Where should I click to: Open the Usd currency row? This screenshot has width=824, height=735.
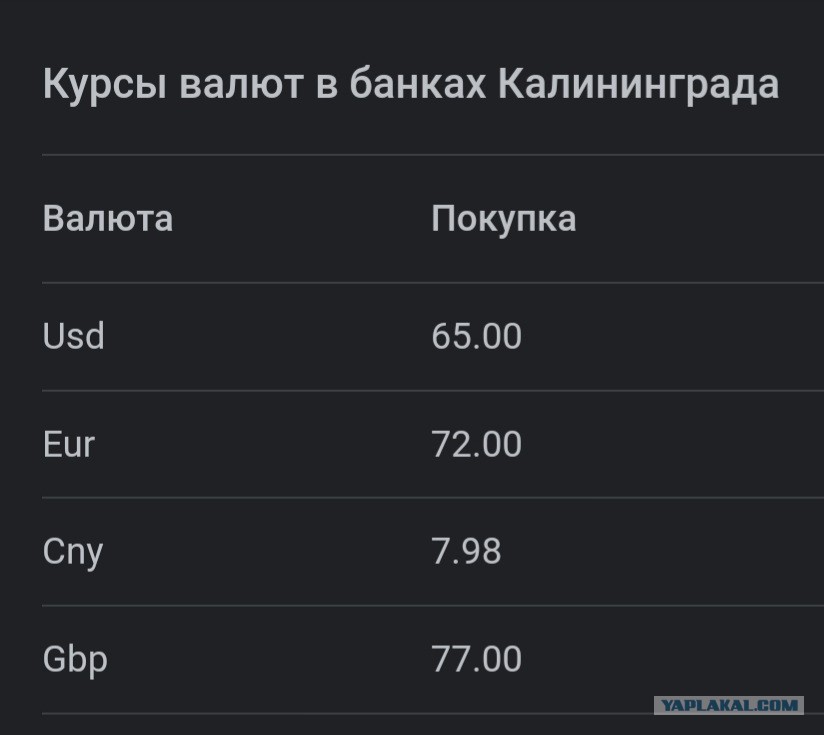click(433, 337)
